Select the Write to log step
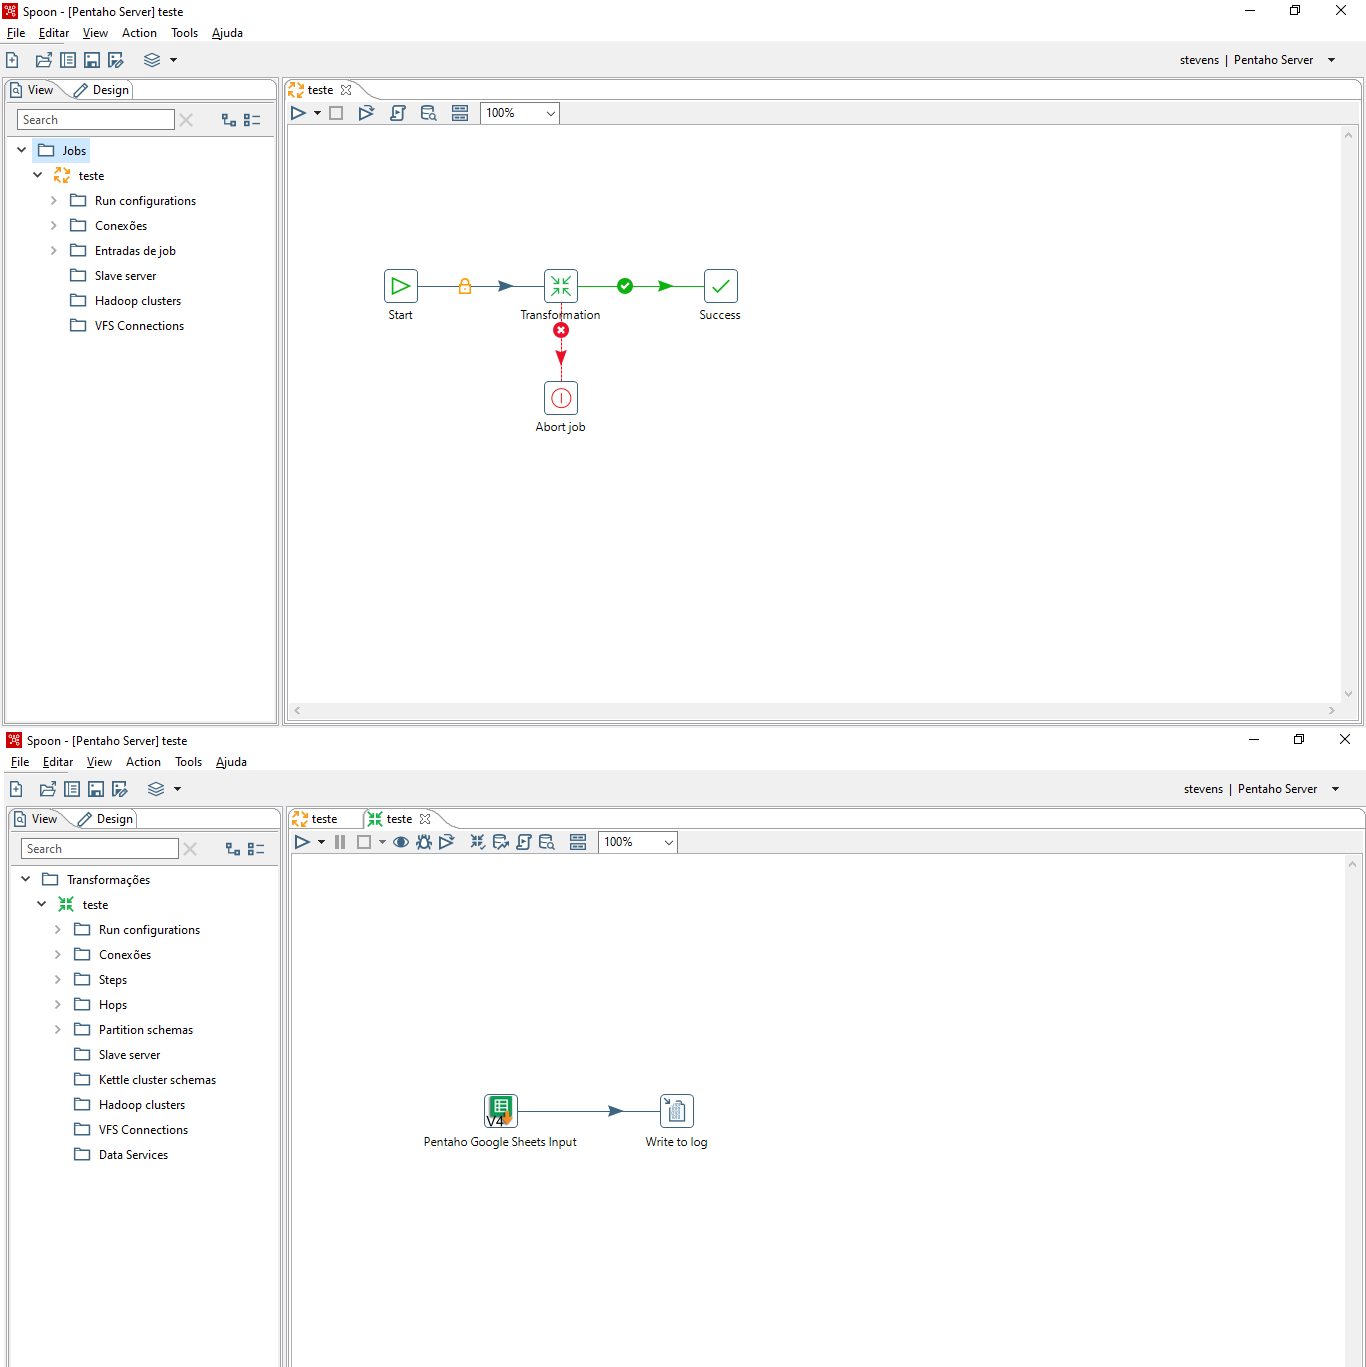 [x=676, y=1110]
